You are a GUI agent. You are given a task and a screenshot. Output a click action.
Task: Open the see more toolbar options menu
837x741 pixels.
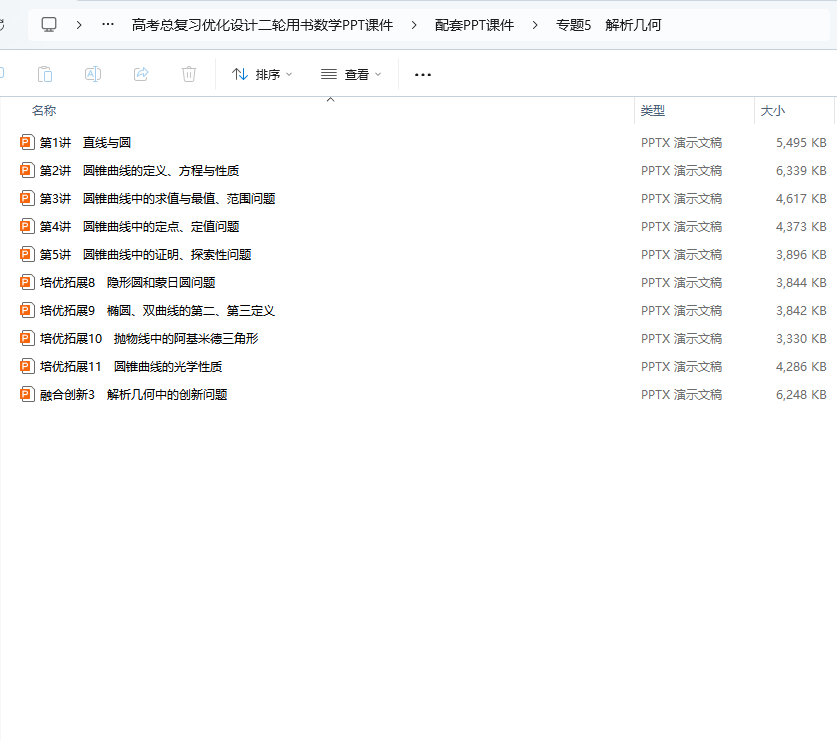tap(422, 74)
